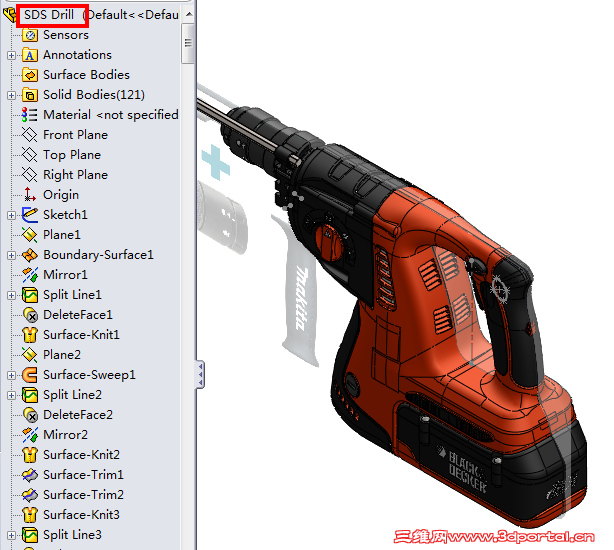Click the DeleteFace1 feature icon
Screen dimensions: 614x550
(x=30, y=315)
